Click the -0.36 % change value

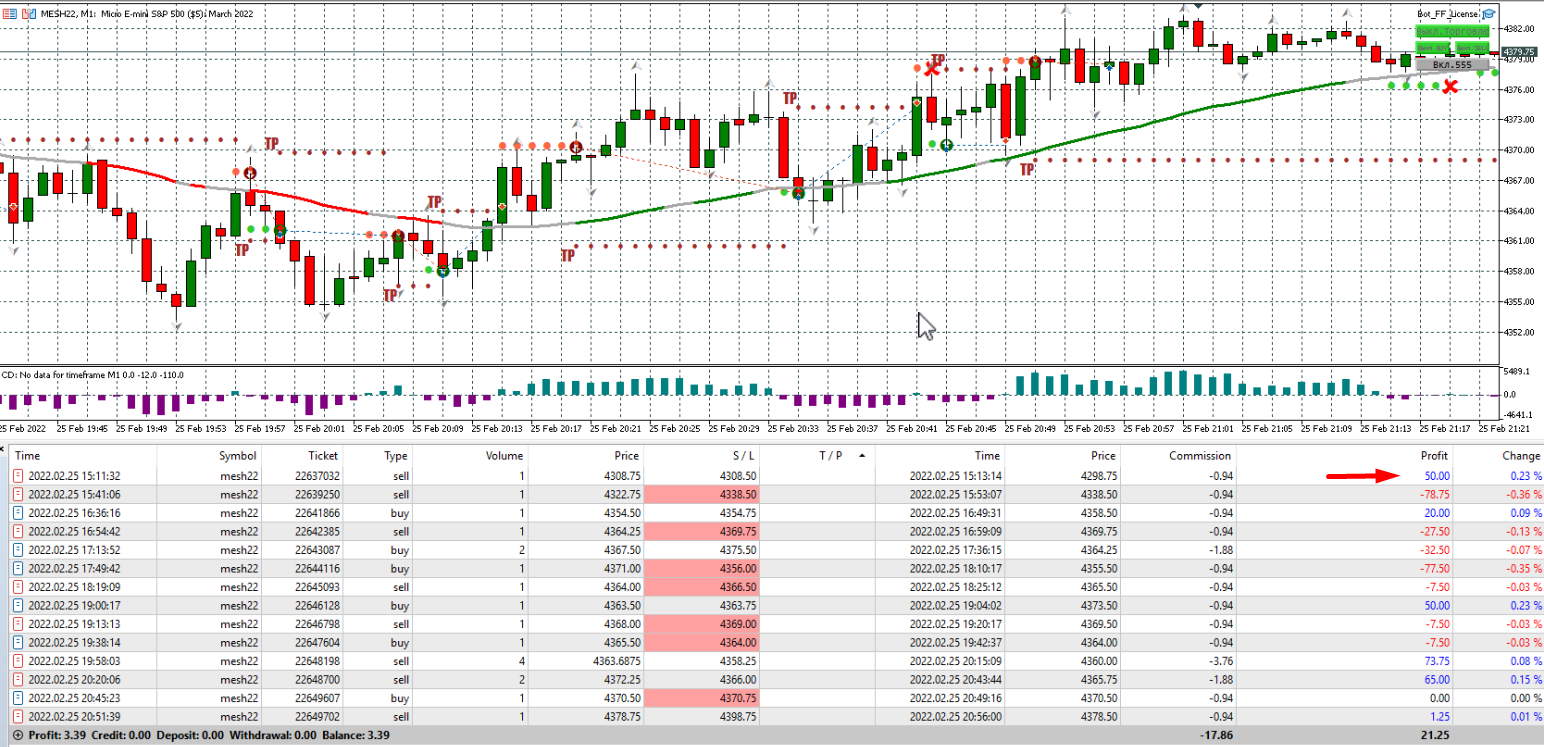click(1524, 495)
